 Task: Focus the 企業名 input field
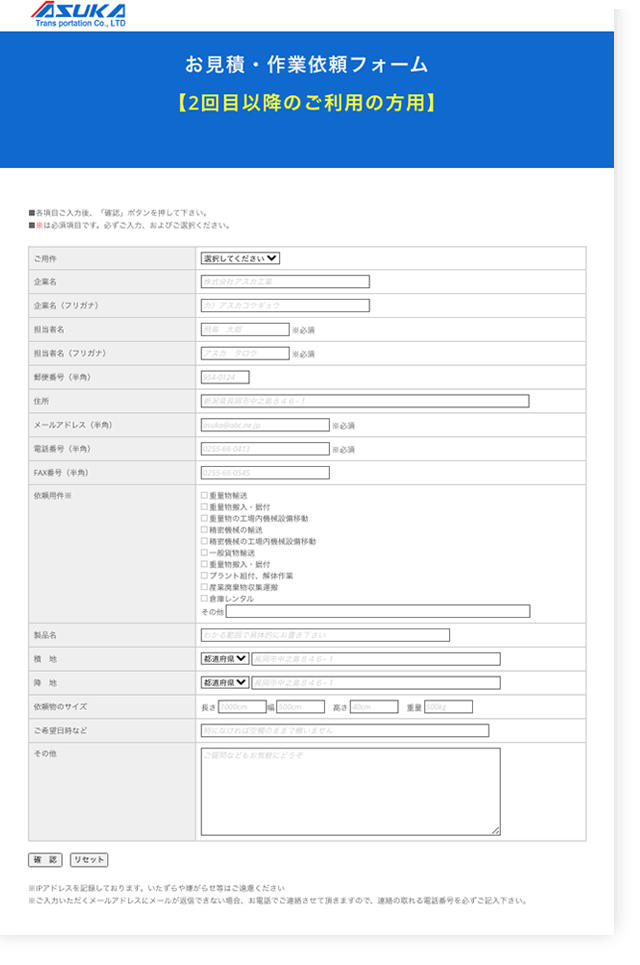point(285,282)
